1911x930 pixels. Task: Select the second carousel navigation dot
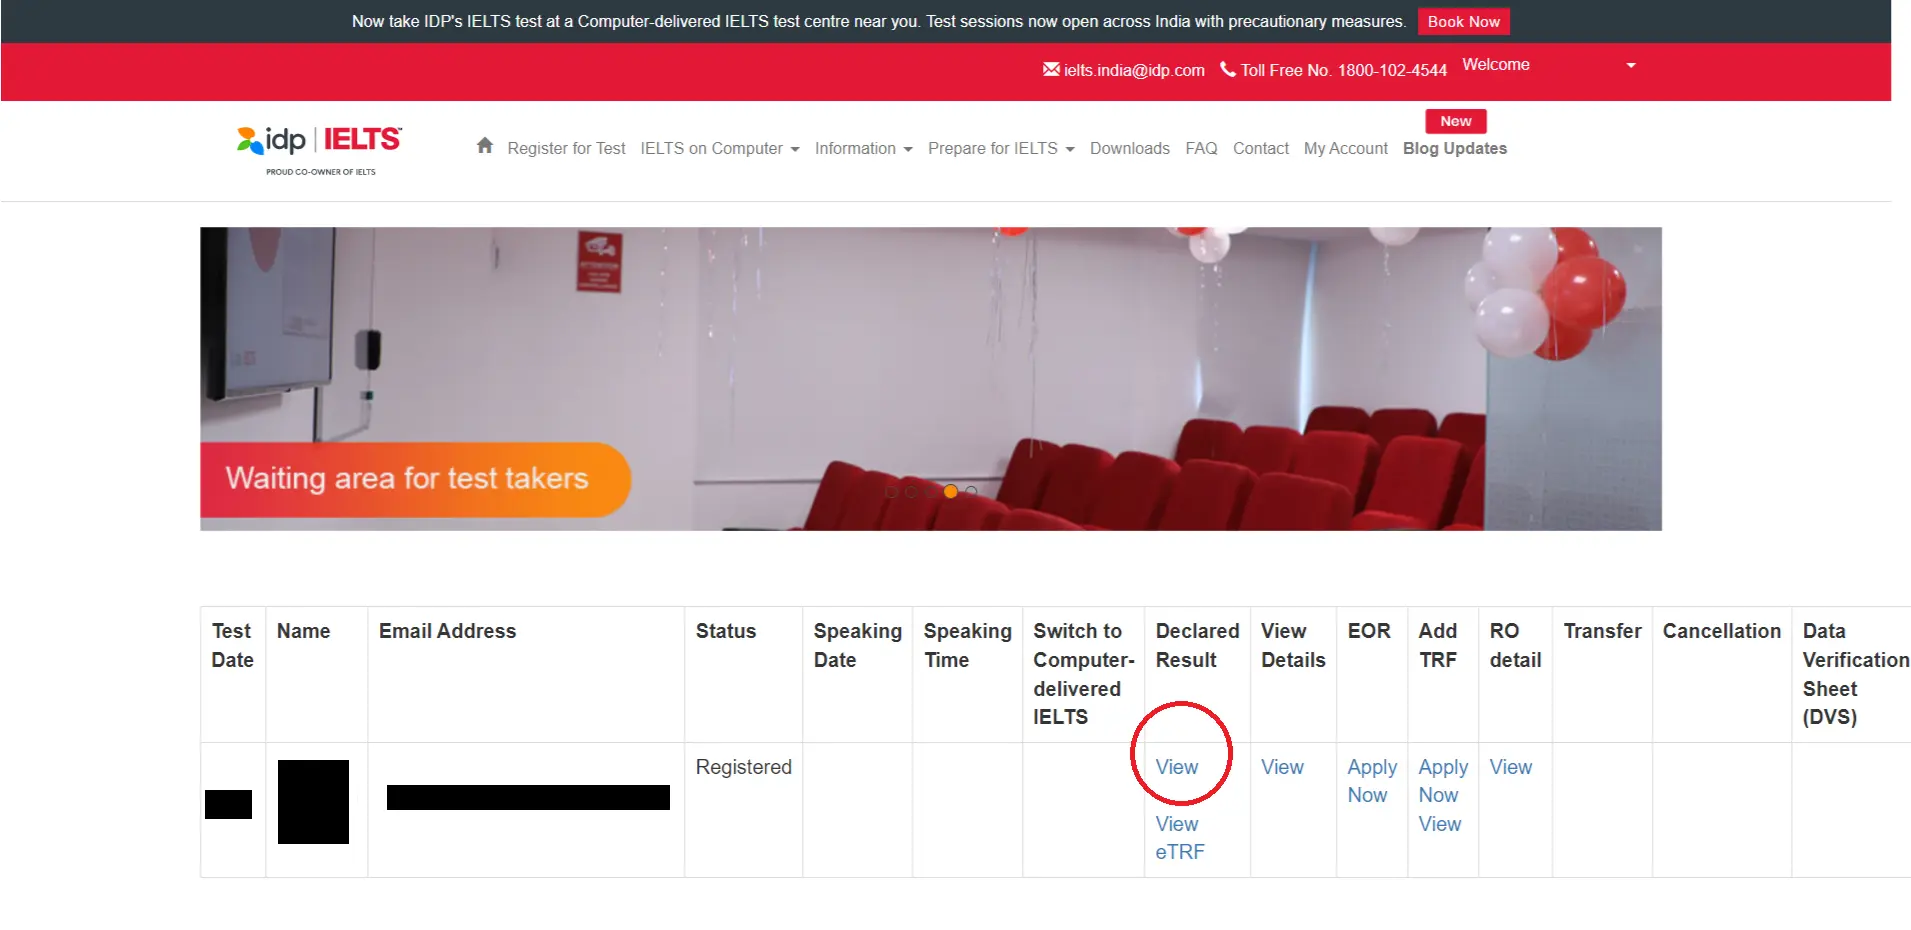pyautogui.click(x=911, y=491)
